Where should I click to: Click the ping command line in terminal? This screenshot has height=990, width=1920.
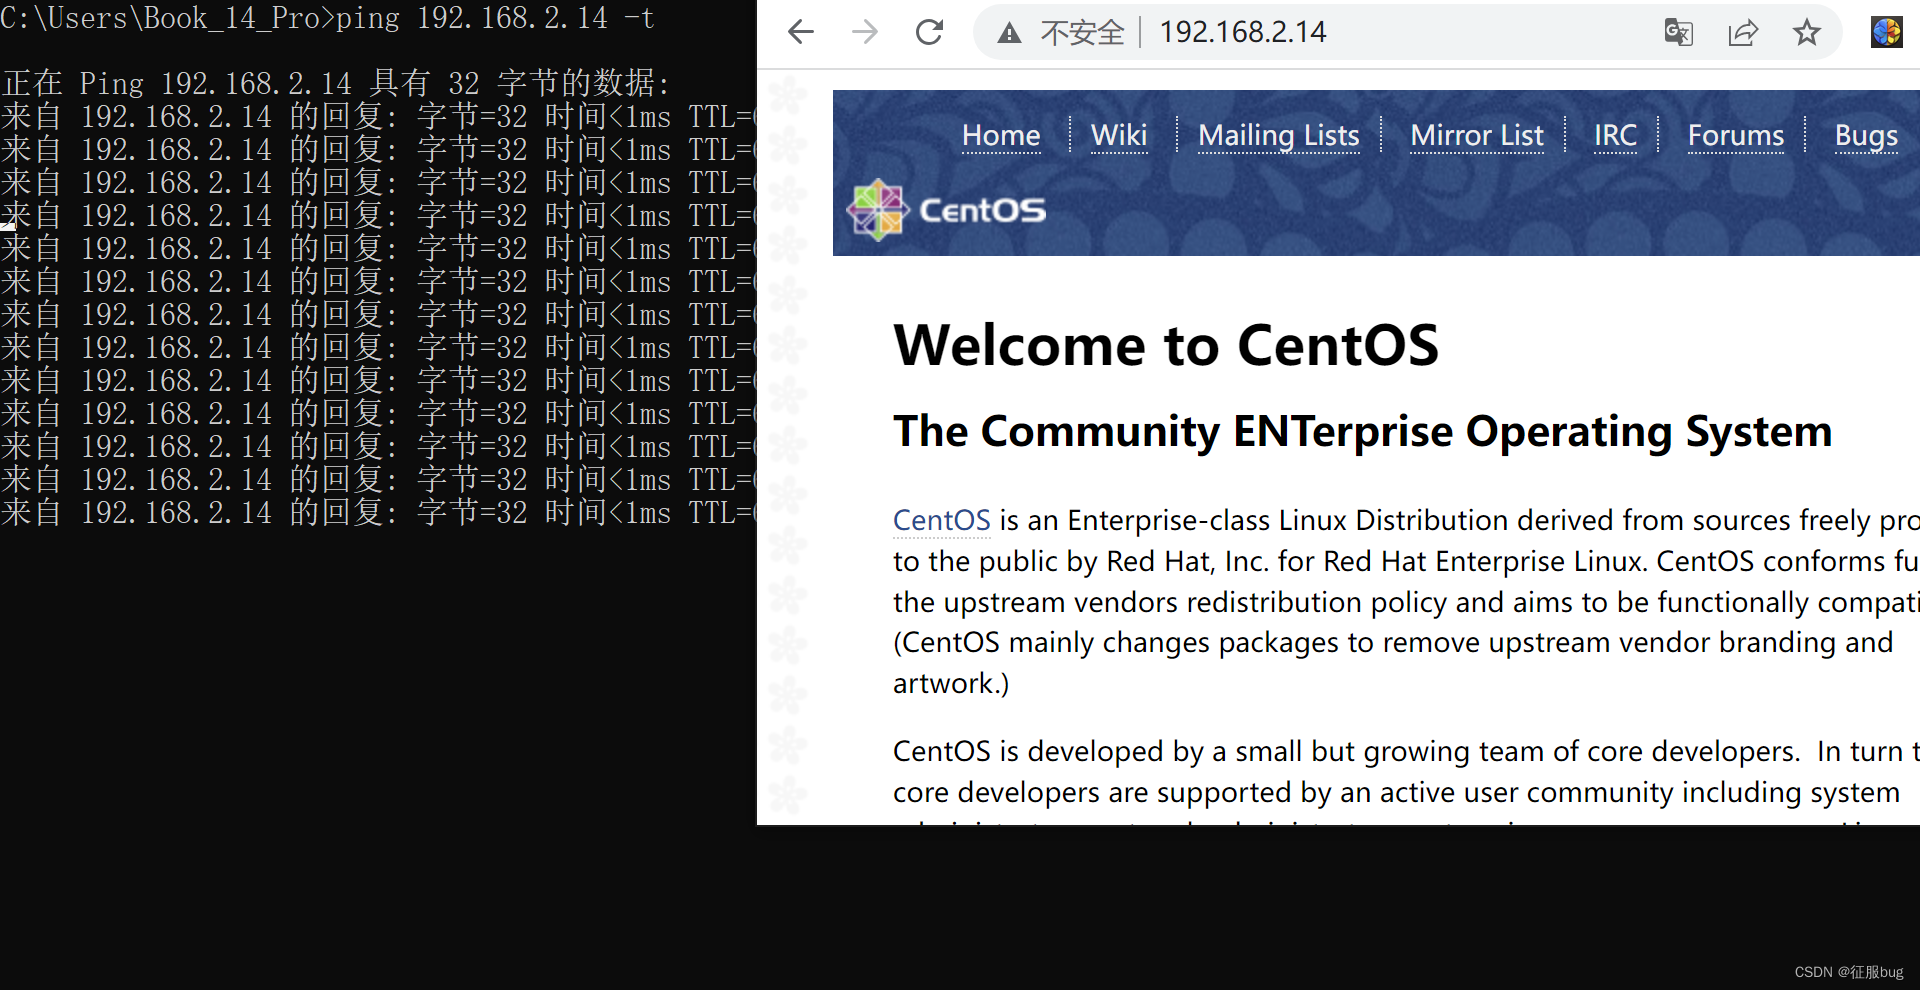click(328, 18)
